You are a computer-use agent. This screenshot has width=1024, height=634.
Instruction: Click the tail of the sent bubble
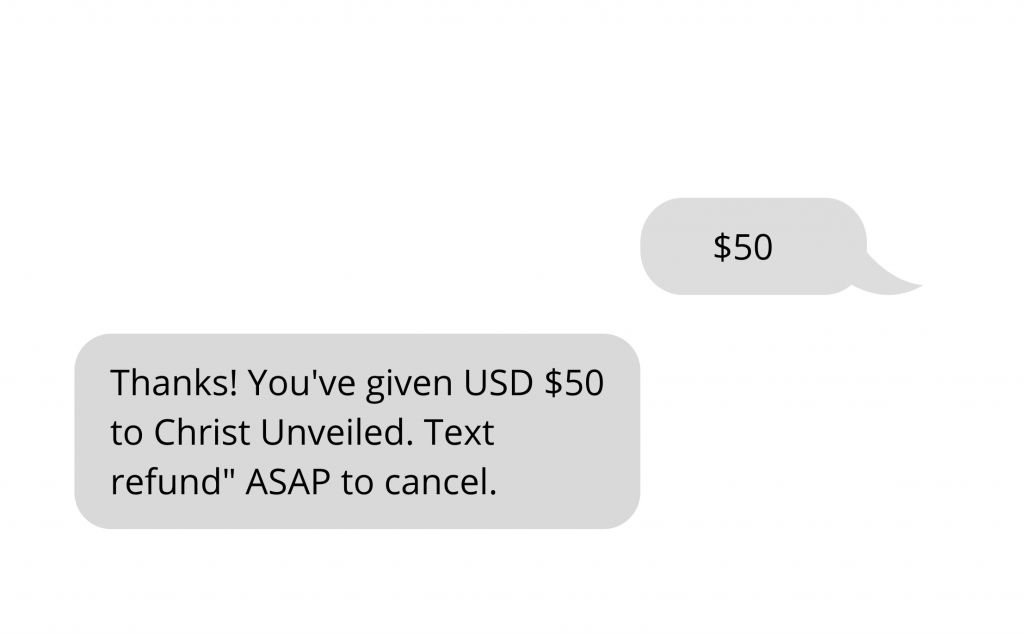pyautogui.click(x=895, y=281)
